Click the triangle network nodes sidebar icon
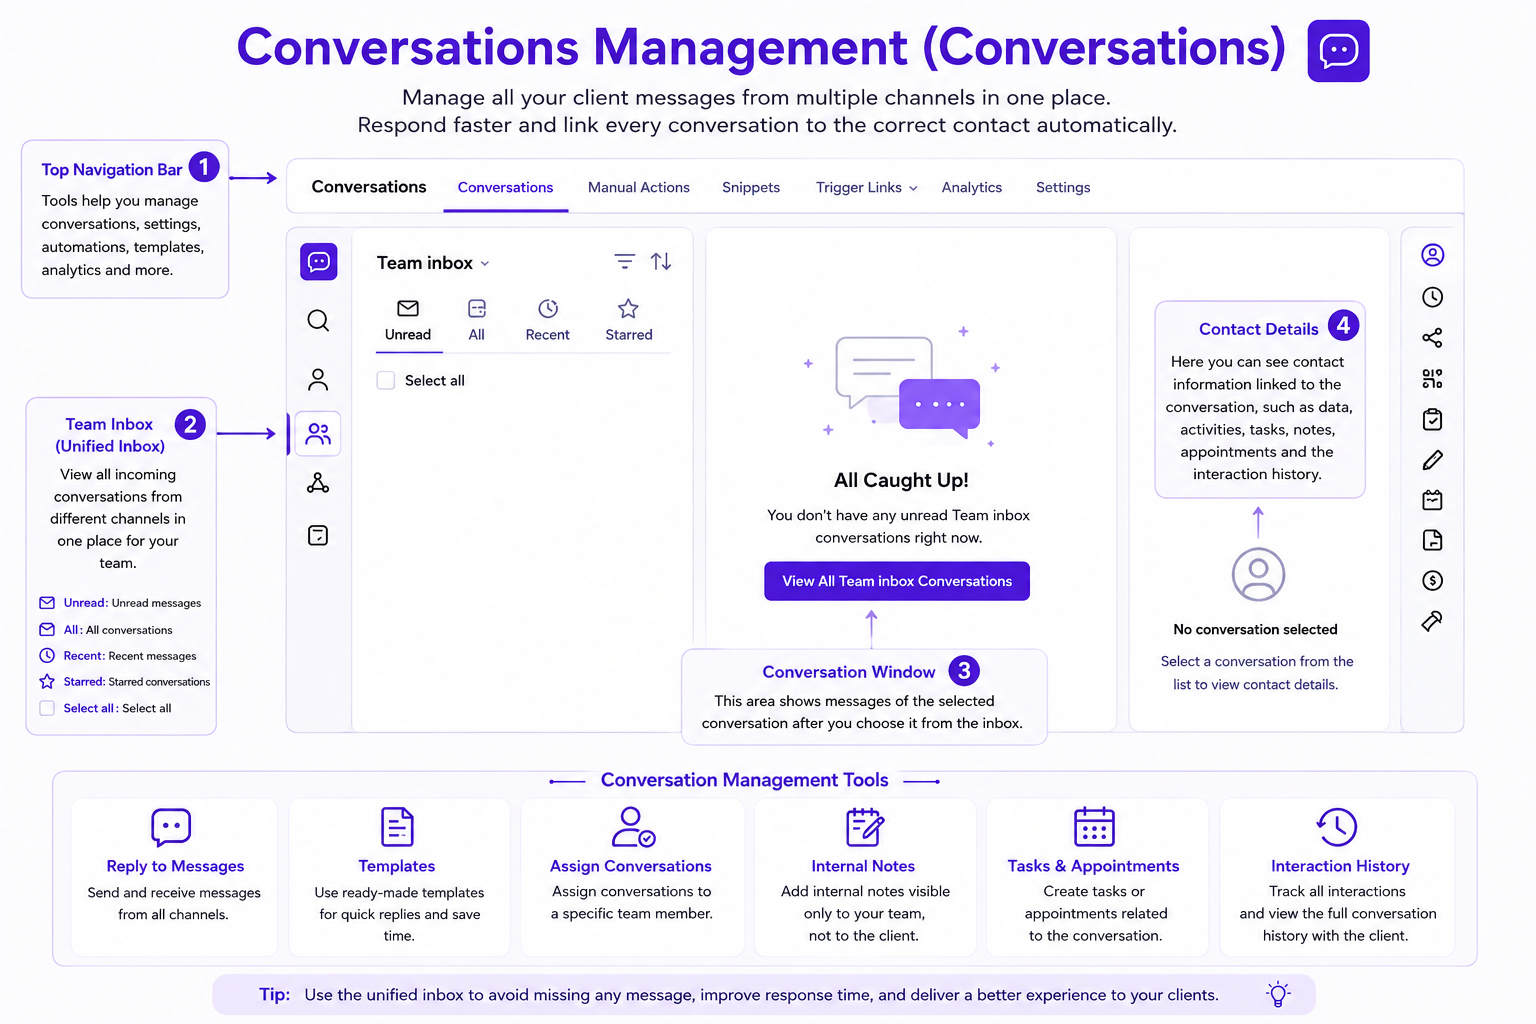The width and height of the screenshot is (1536, 1024). coord(318,483)
